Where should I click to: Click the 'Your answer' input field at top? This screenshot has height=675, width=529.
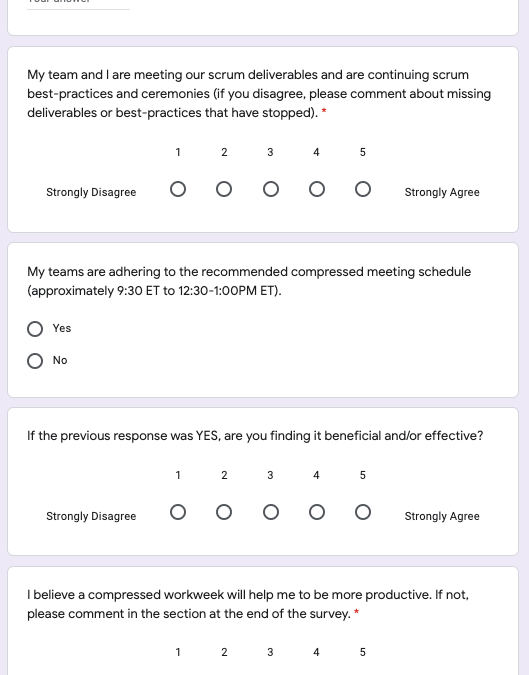tap(78, 3)
